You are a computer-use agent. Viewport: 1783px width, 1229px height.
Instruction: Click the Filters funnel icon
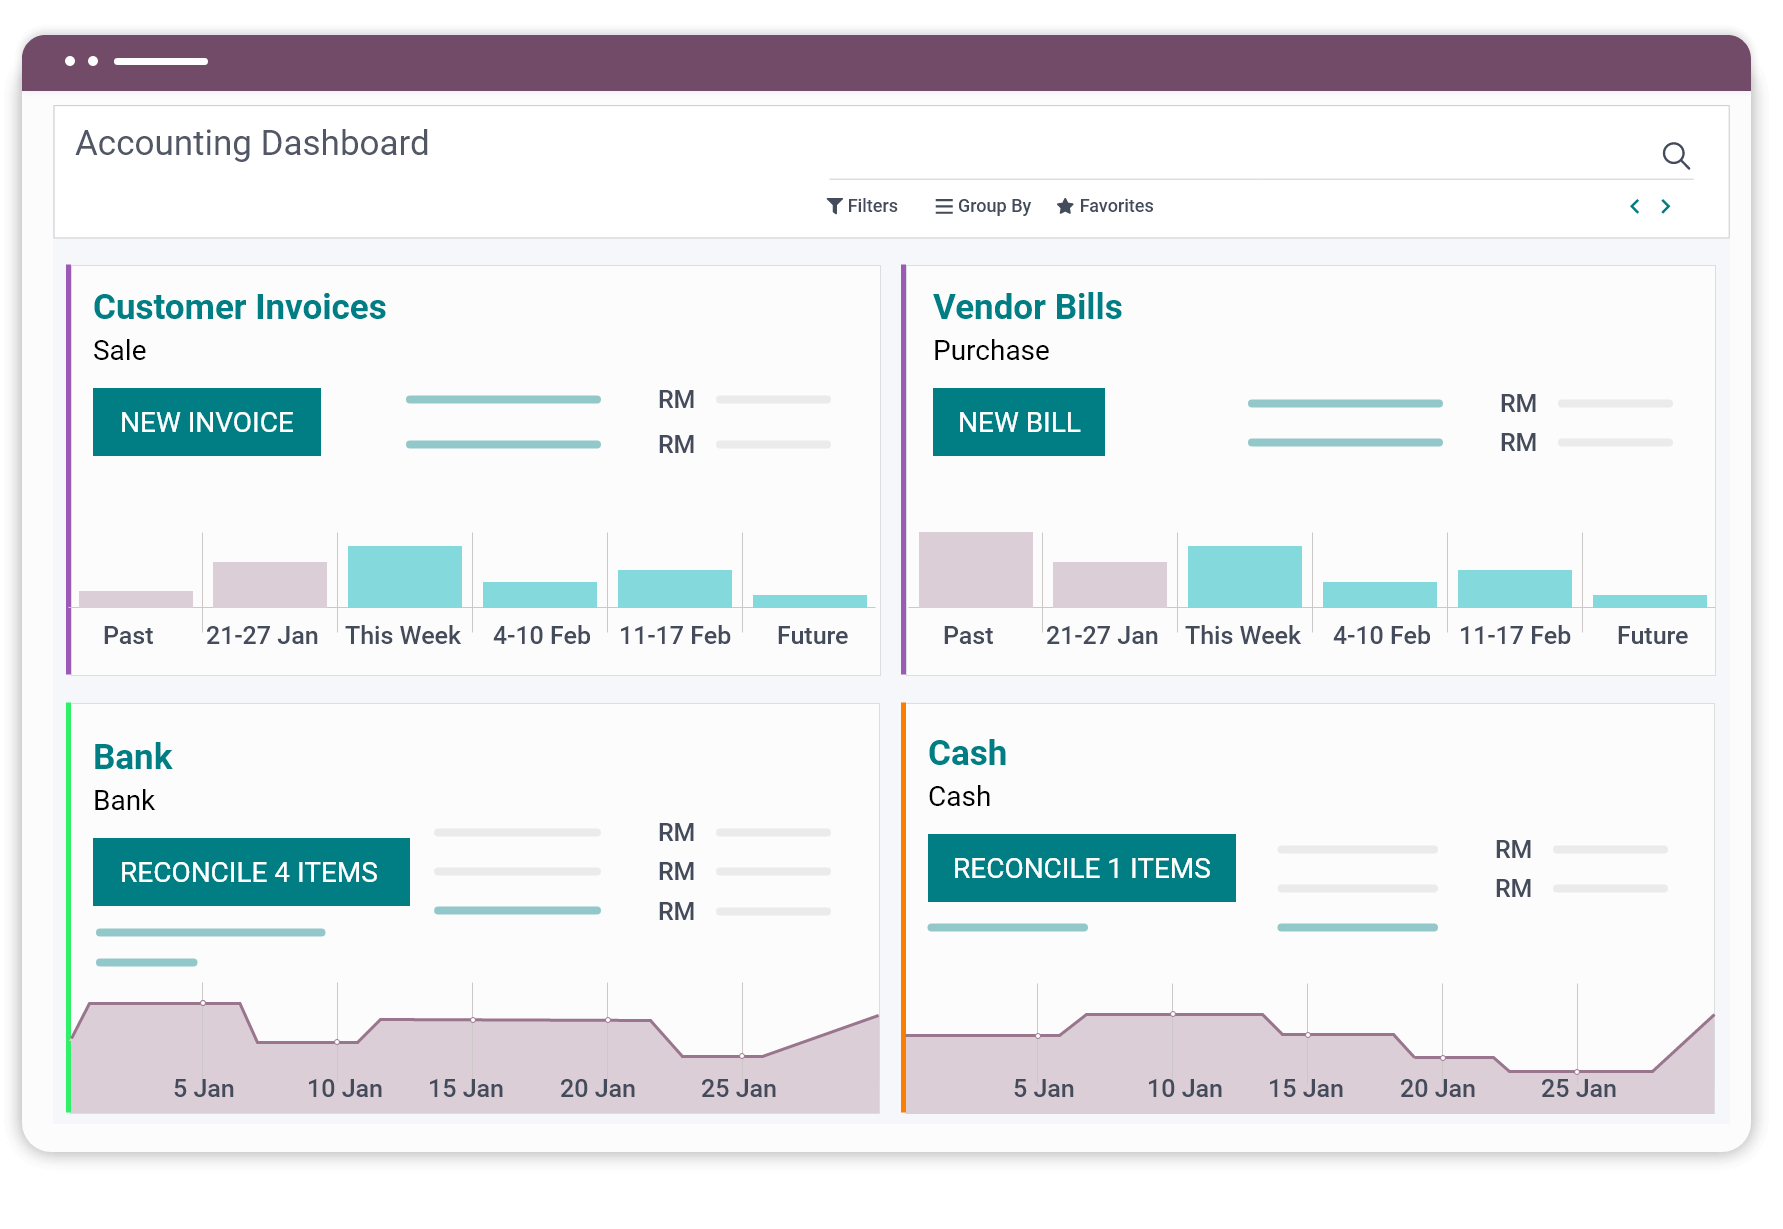click(836, 206)
